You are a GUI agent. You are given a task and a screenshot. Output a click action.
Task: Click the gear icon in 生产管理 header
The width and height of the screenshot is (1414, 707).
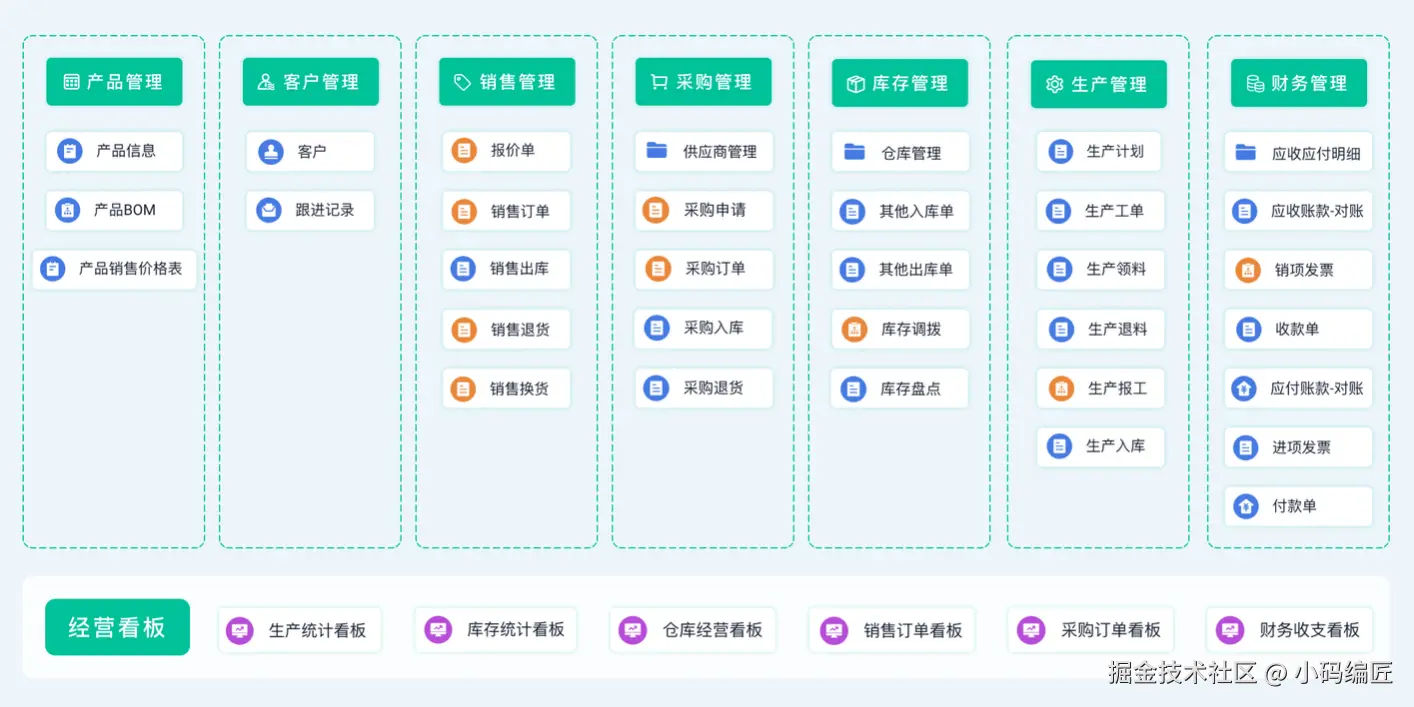1054,84
